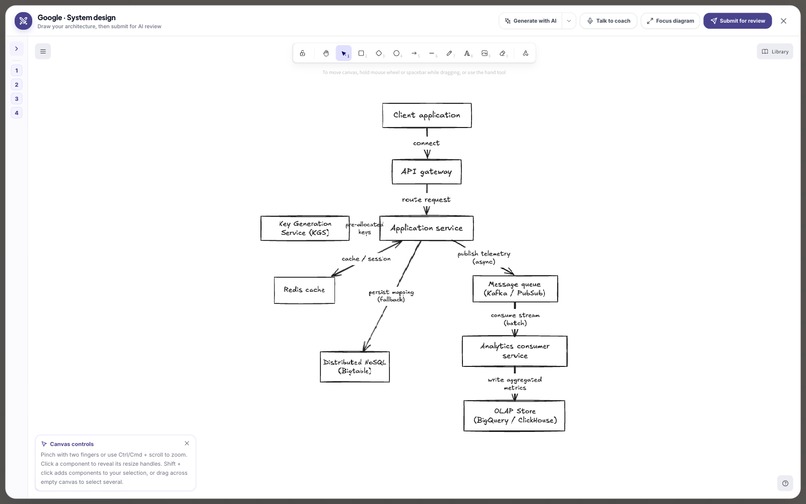Open the Library panel
This screenshot has height=504, width=806.
[775, 51]
